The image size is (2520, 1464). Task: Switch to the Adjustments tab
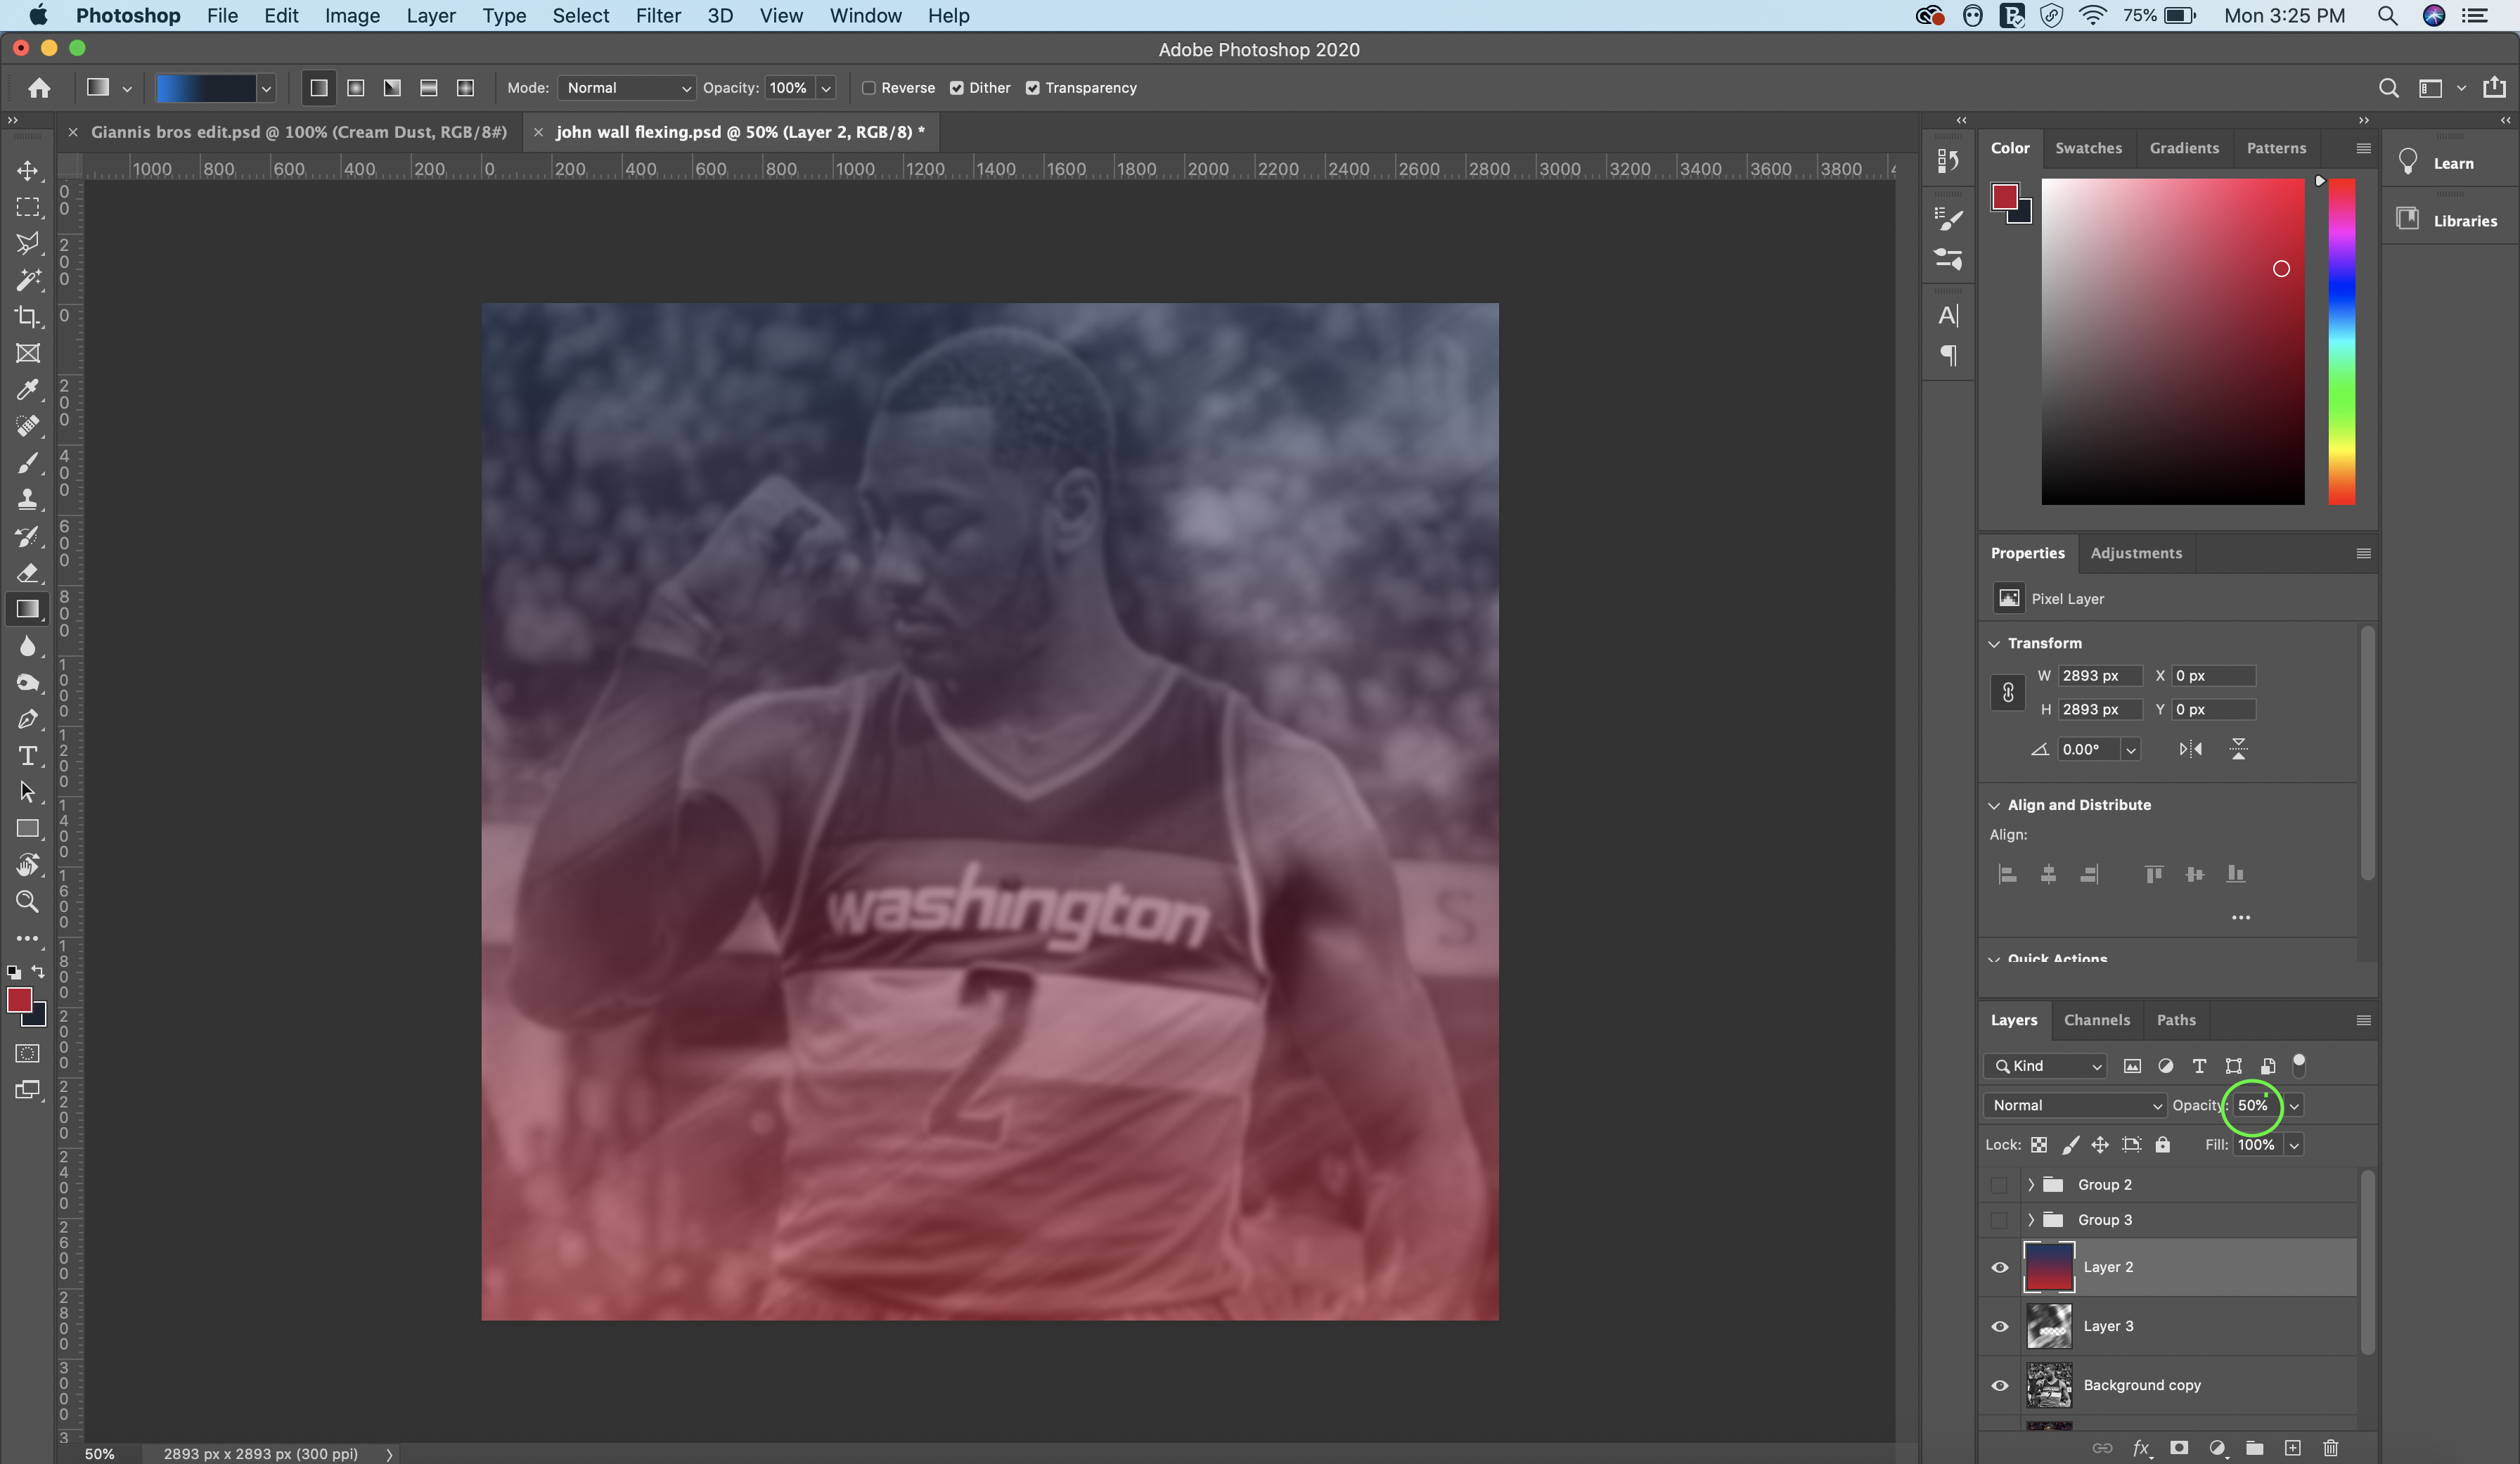click(x=2136, y=553)
